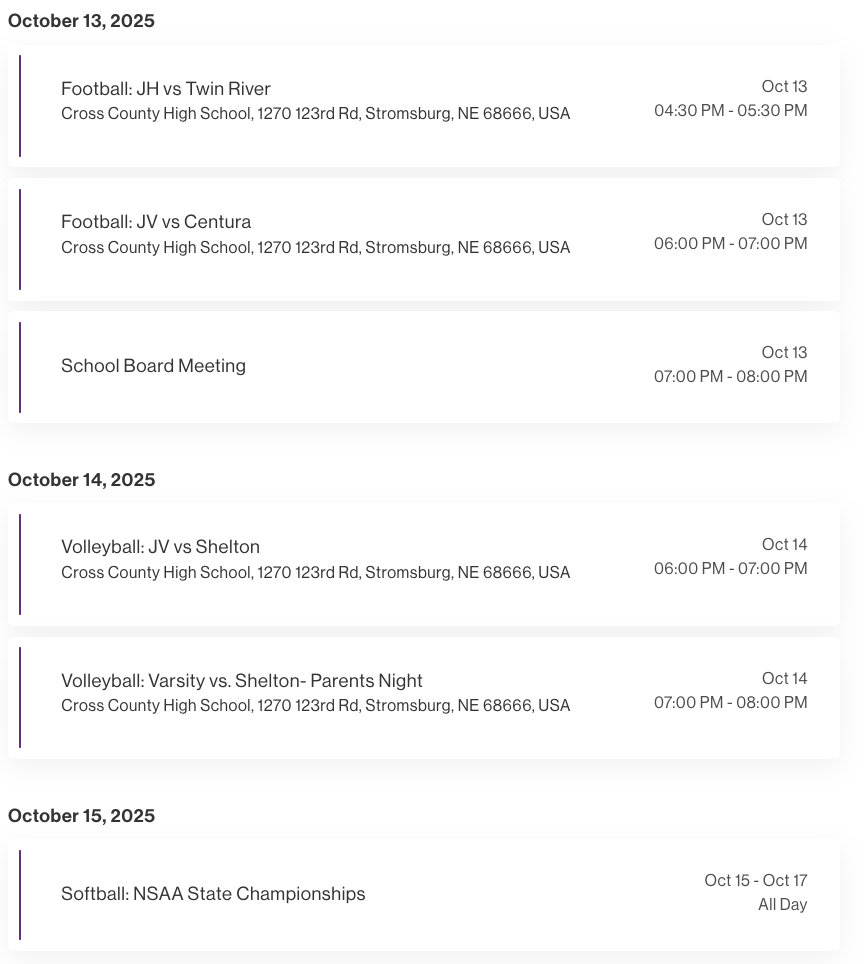The width and height of the screenshot is (866, 964).
Task: Click the October 13, 2025 date heading
Action: [81, 21]
